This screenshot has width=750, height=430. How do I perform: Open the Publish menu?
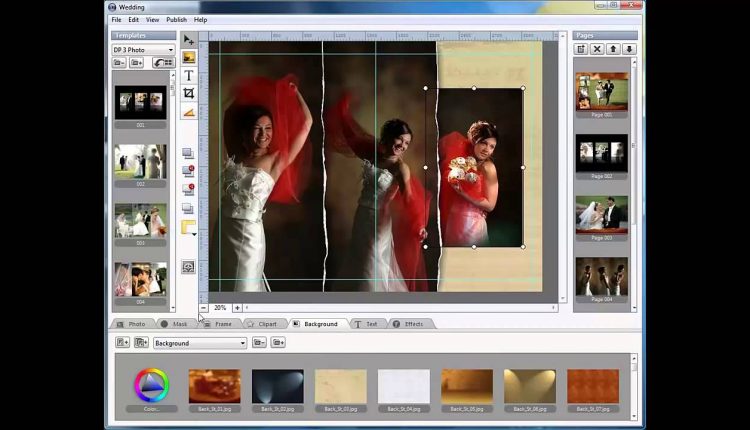(x=176, y=20)
